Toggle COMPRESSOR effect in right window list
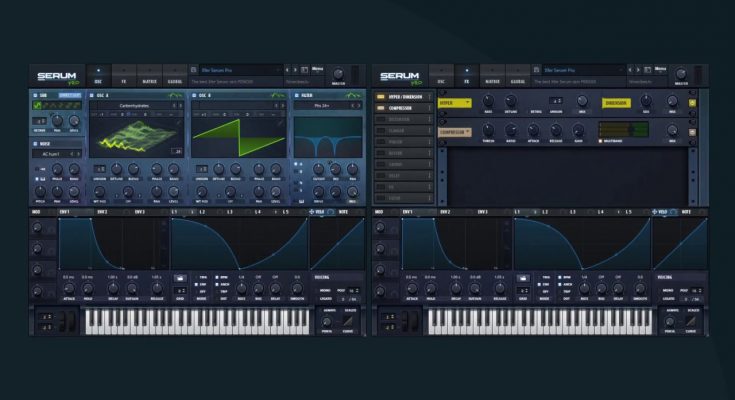Viewport: 735px width, 400px height. tap(380, 108)
